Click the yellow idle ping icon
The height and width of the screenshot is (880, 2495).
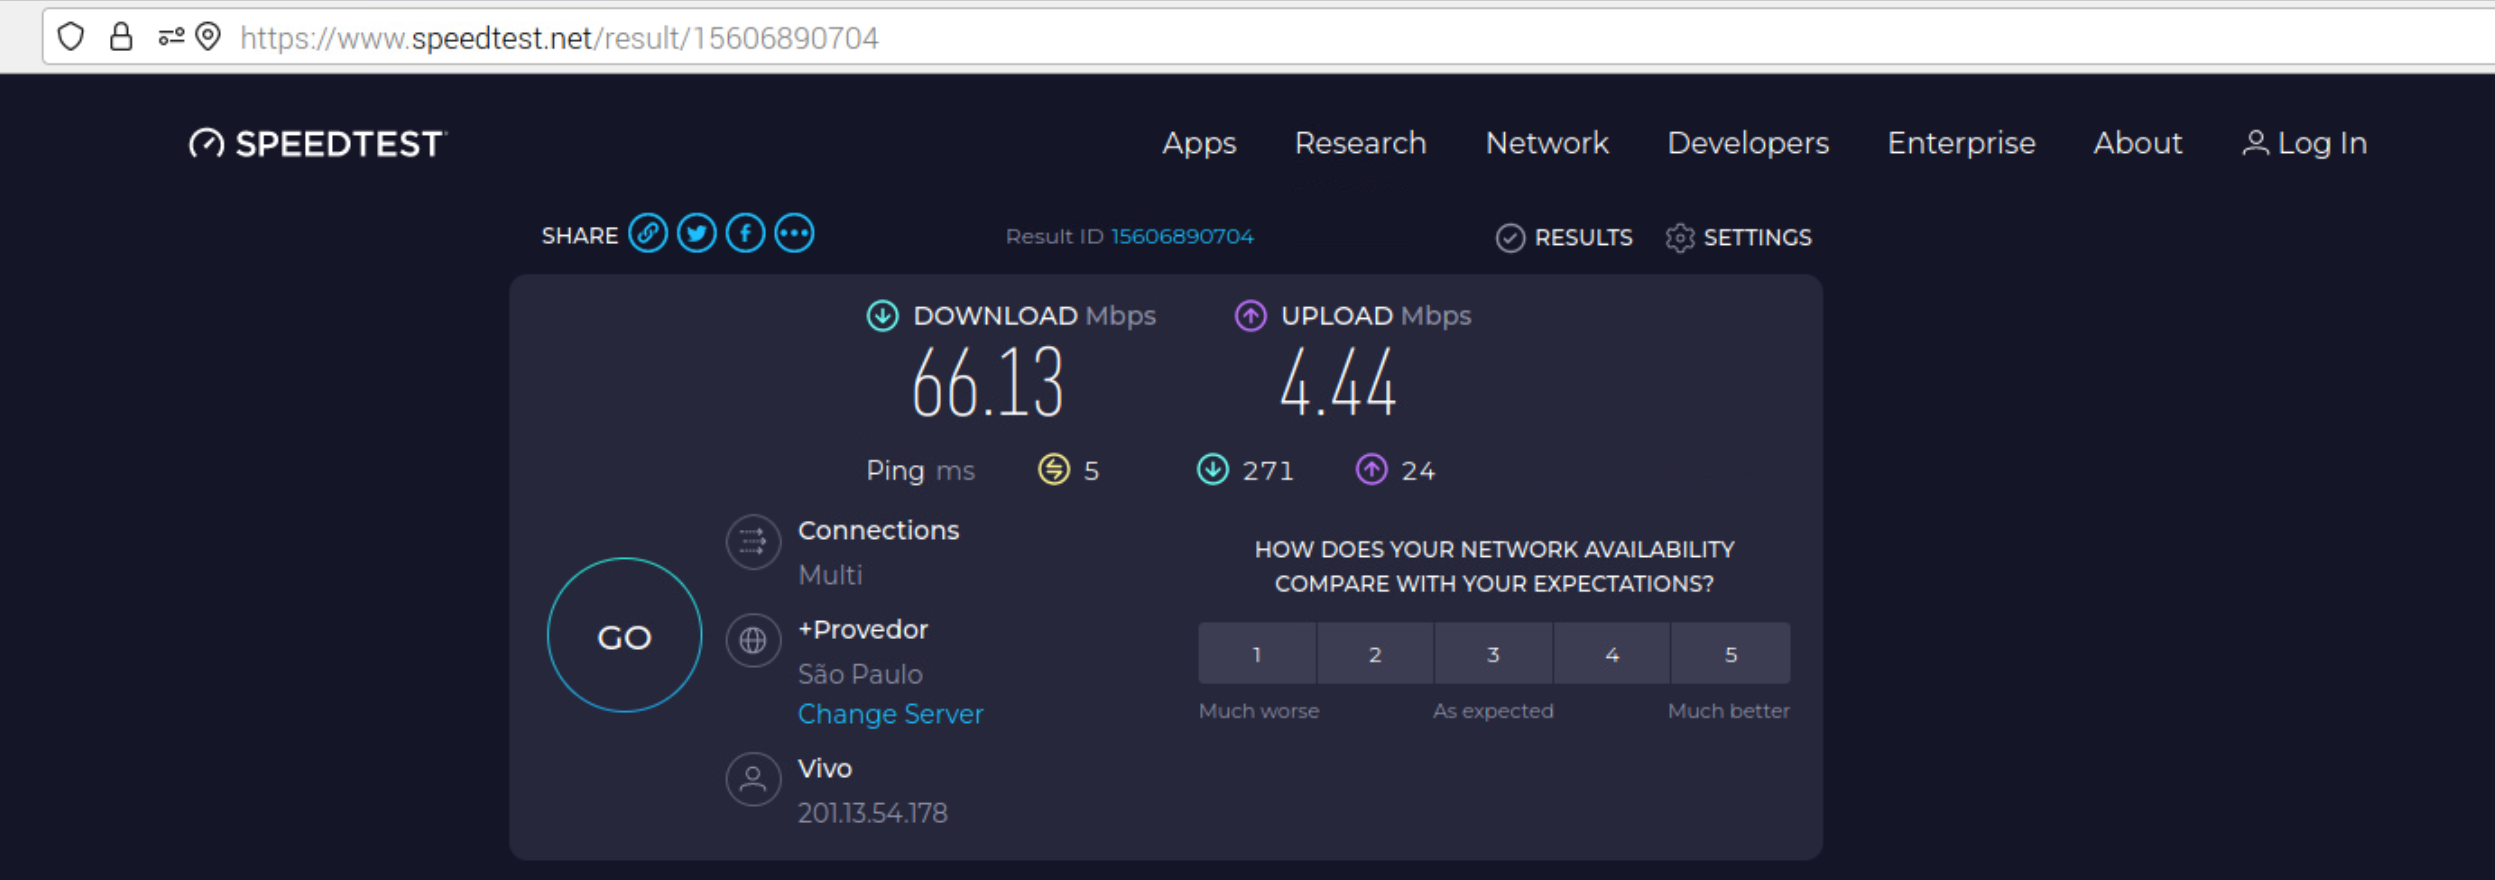pyautogui.click(x=1054, y=469)
